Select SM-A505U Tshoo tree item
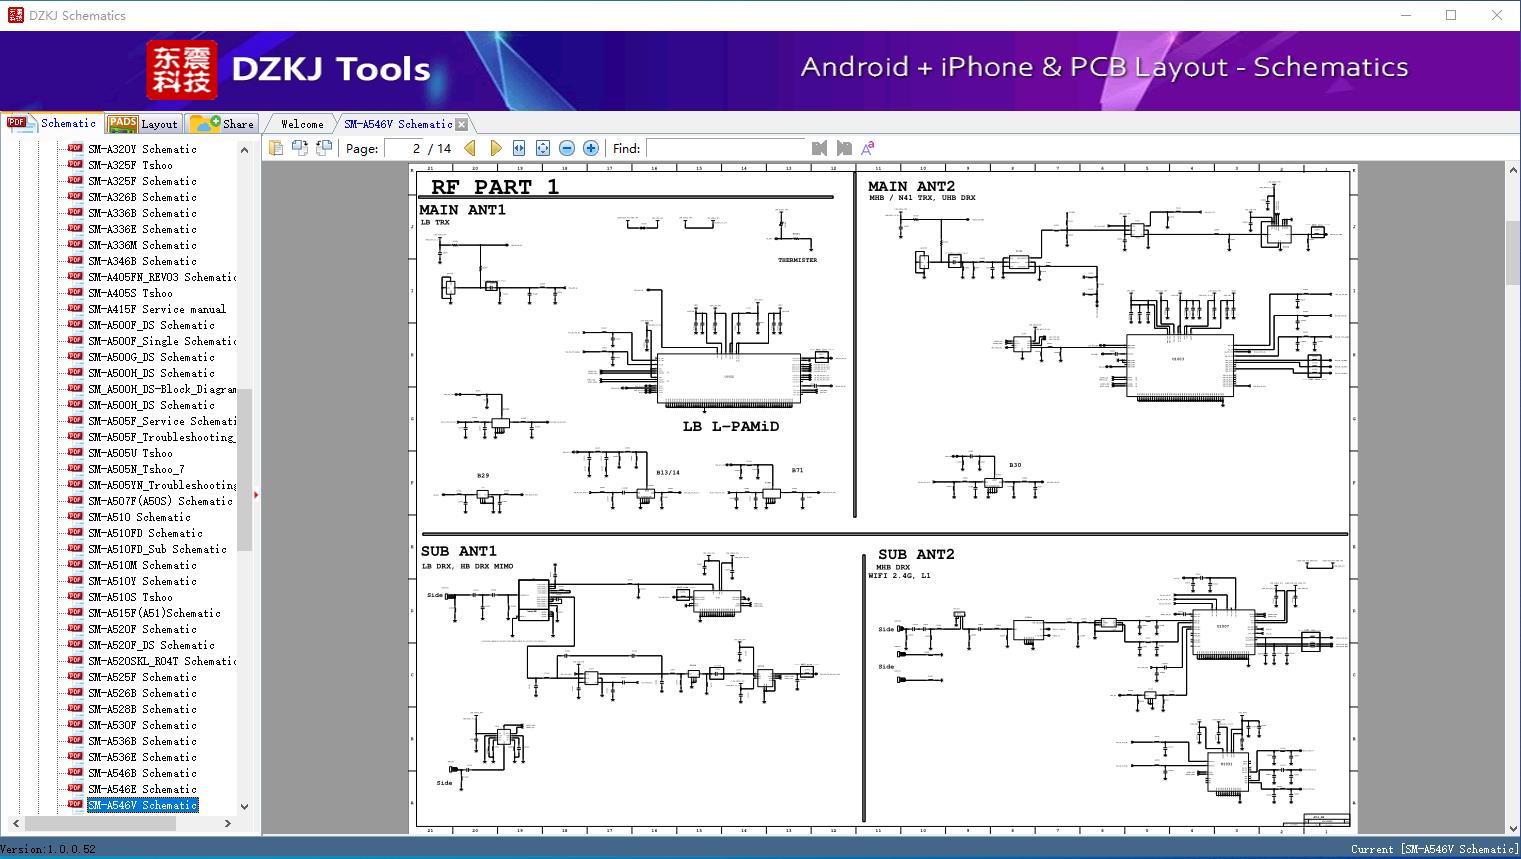Image resolution: width=1521 pixels, height=859 pixels. point(130,453)
